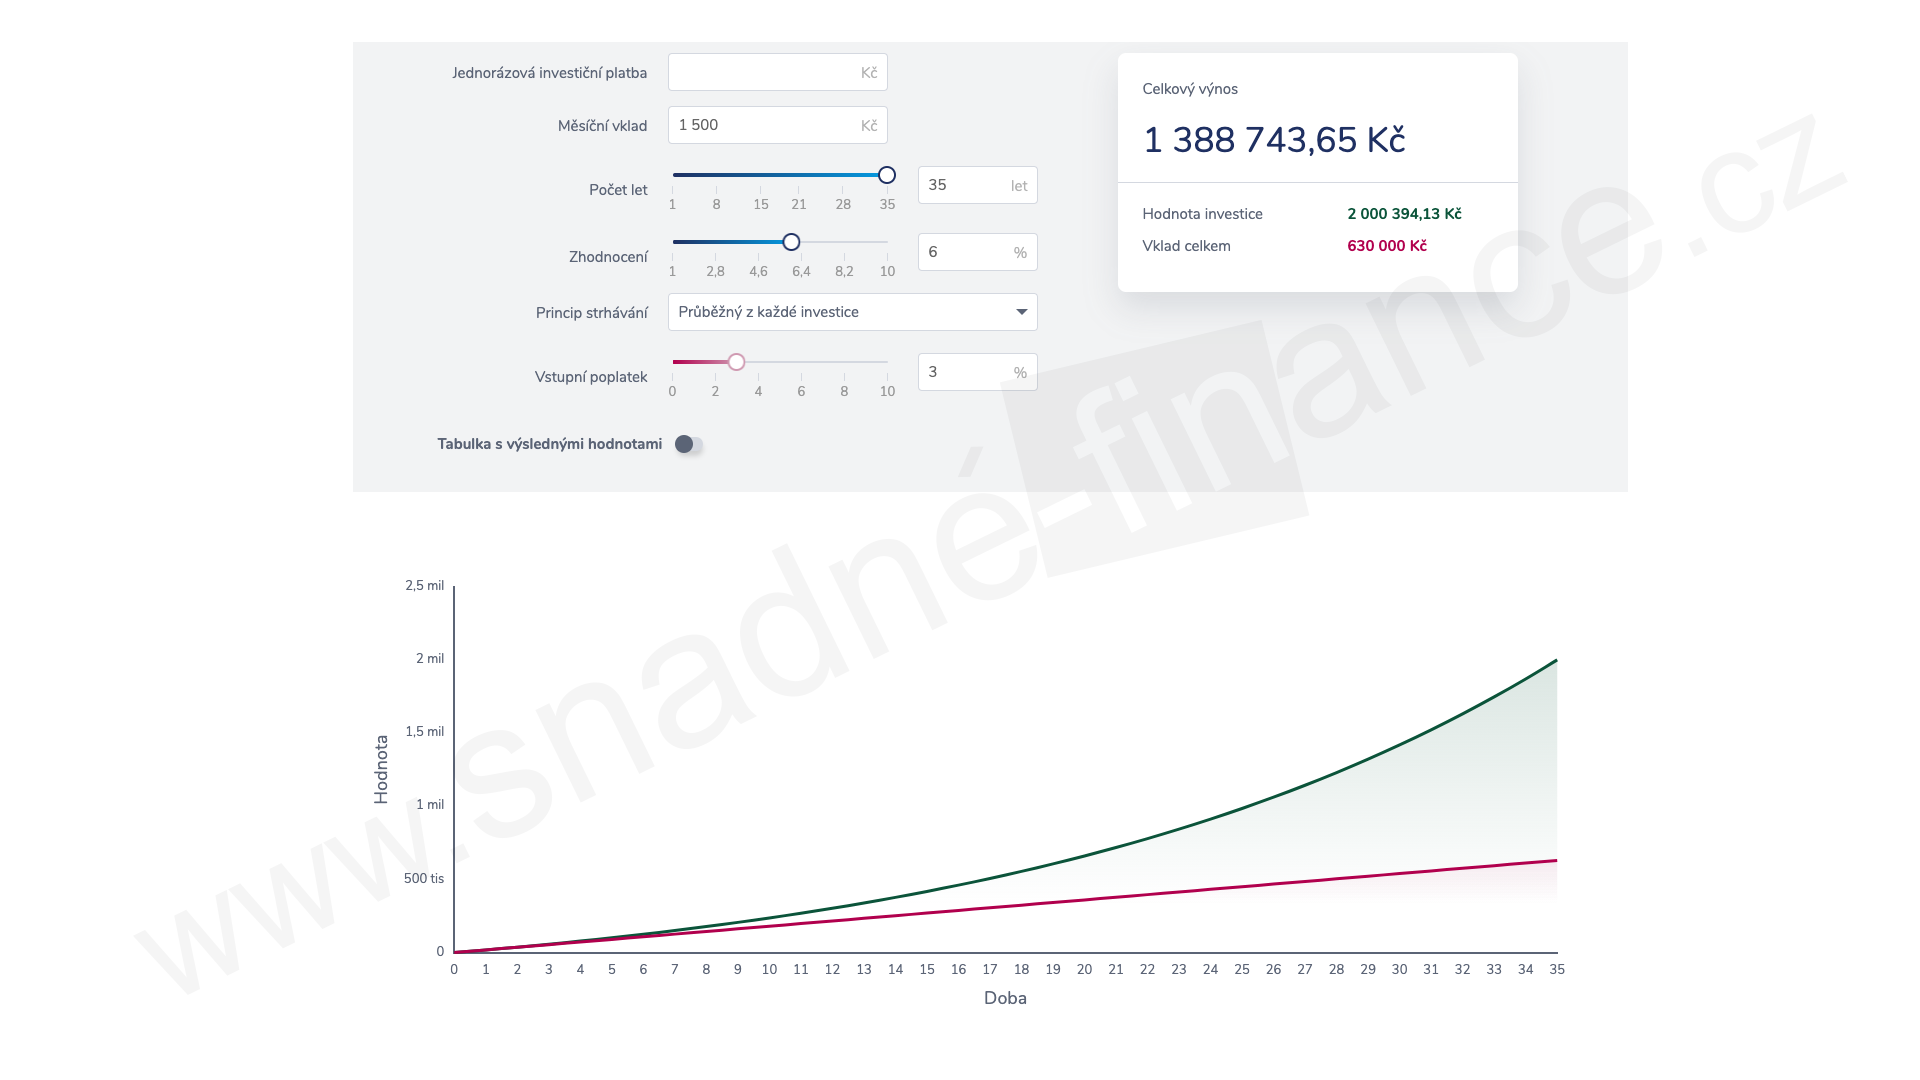Click the green investment curve endpoint at year 35
This screenshot has width=1920, height=1080.
[x=1556, y=661]
